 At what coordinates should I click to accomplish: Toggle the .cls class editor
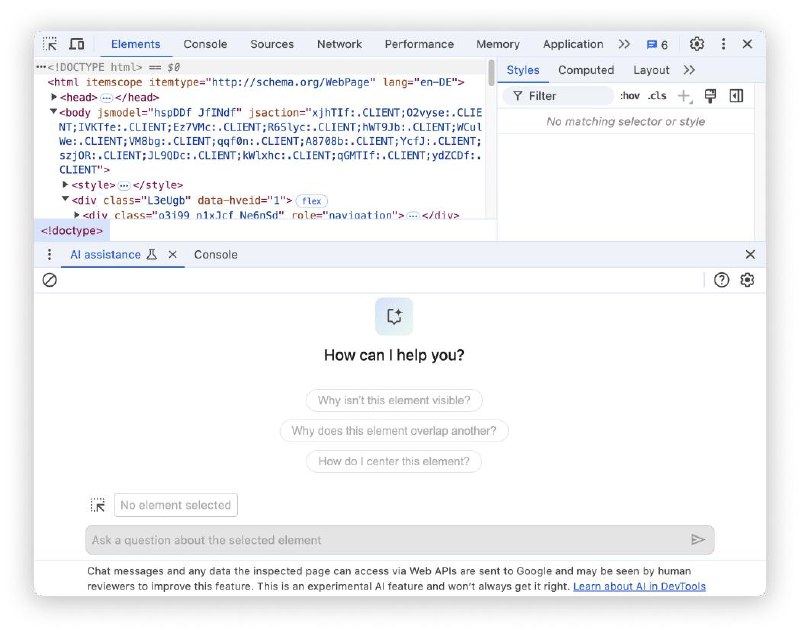(x=657, y=96)
